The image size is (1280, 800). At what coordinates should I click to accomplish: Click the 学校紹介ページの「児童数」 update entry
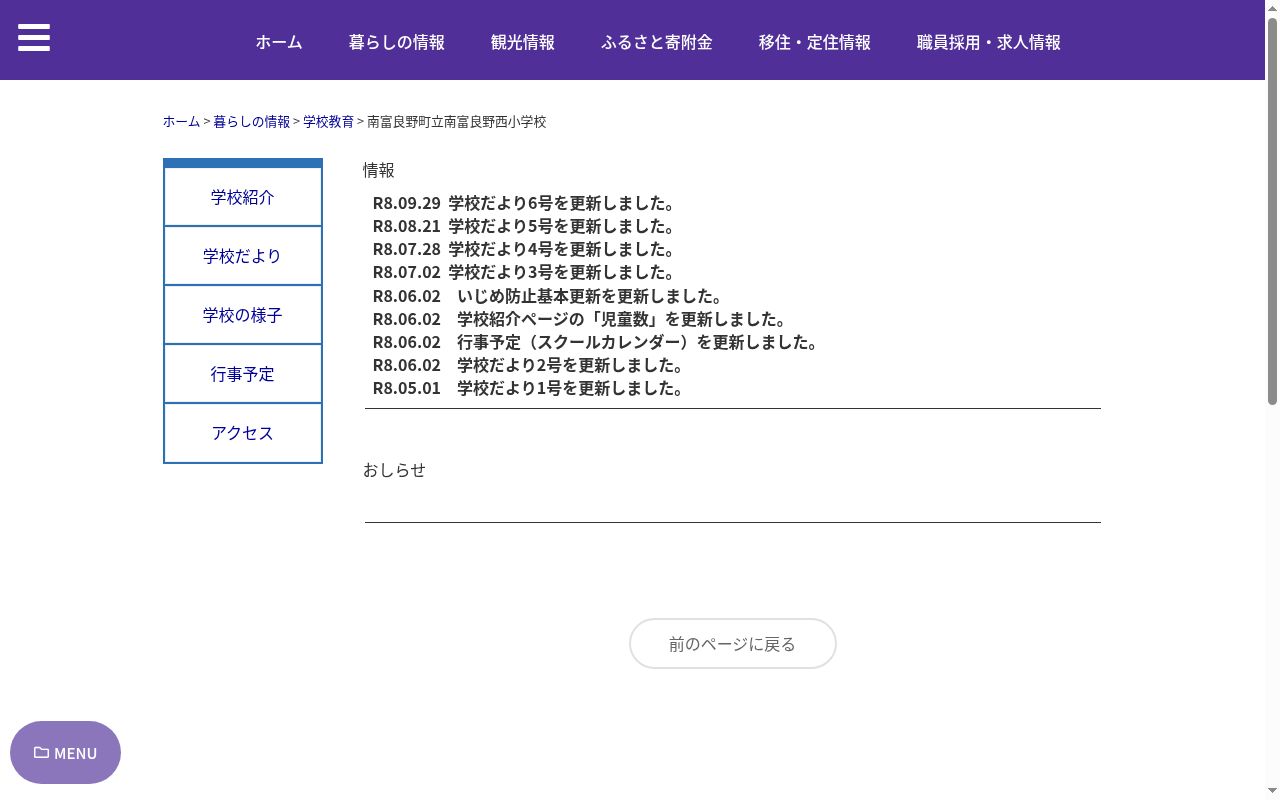pos(582,319)
